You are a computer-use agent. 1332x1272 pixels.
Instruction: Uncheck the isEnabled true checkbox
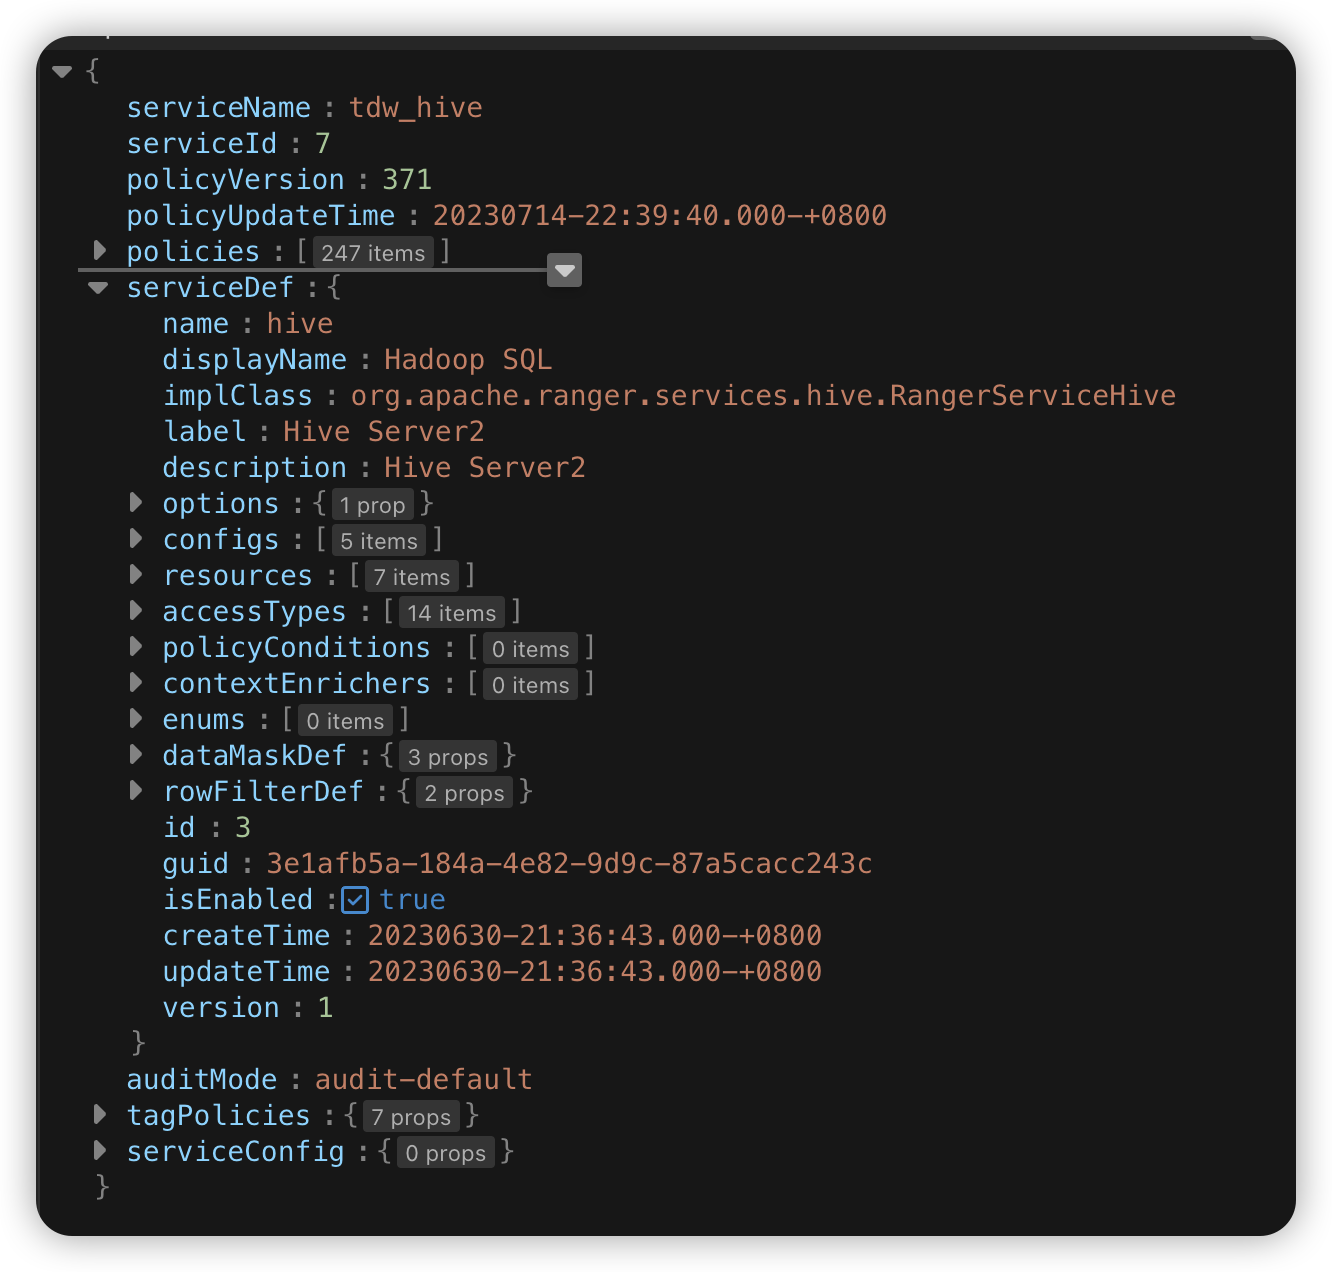coord(355,900)
